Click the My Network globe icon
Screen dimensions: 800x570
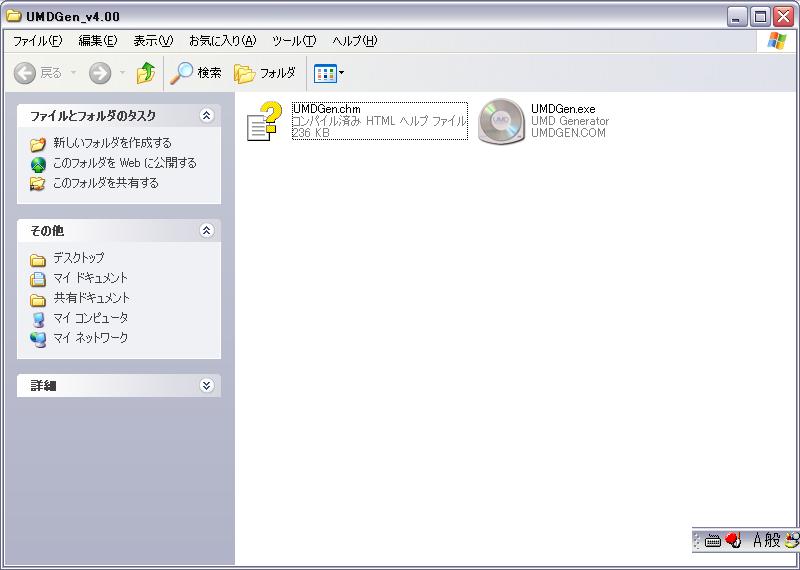pos(38,339)
